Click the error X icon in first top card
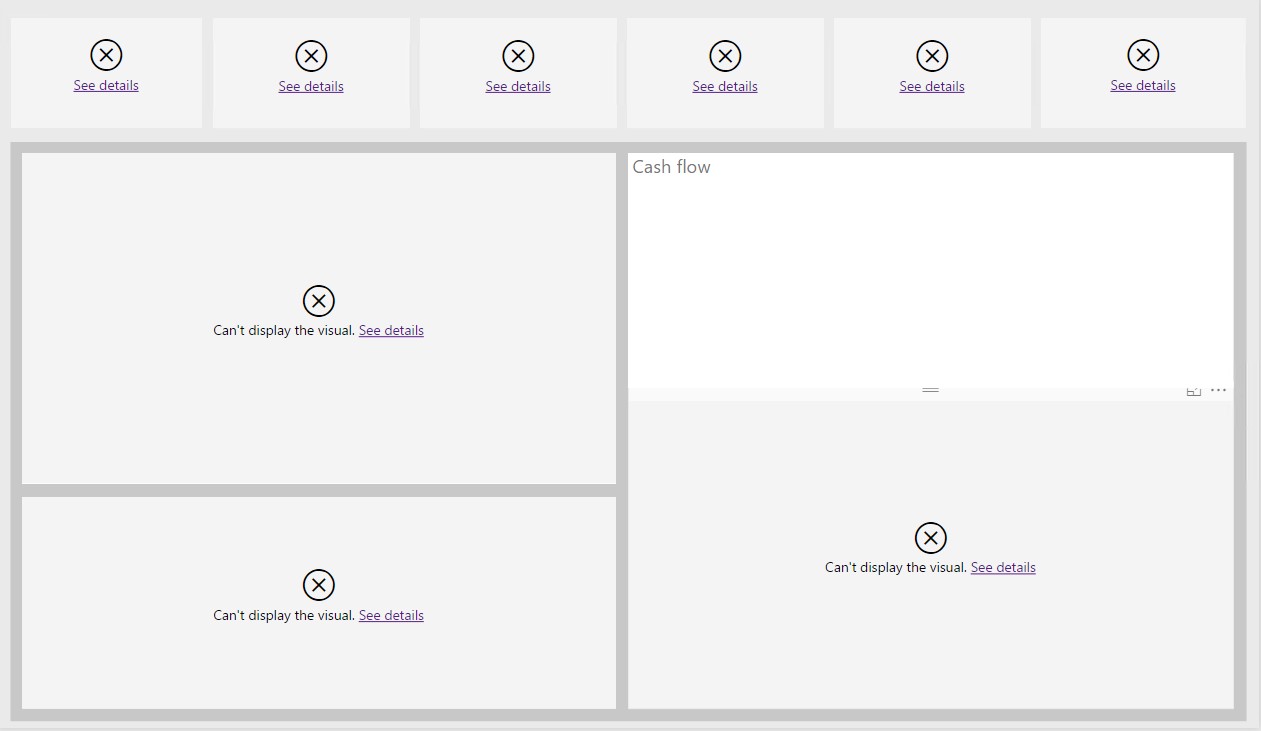 (106, 55)
